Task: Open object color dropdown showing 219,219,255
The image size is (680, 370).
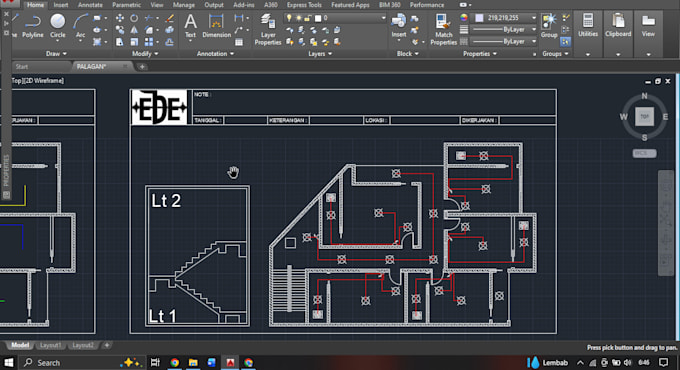Action: [x=533, y=18]
